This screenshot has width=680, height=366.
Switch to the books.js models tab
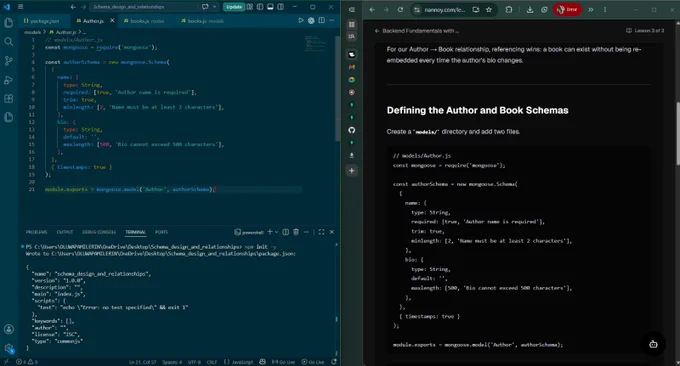pos(202,21)
